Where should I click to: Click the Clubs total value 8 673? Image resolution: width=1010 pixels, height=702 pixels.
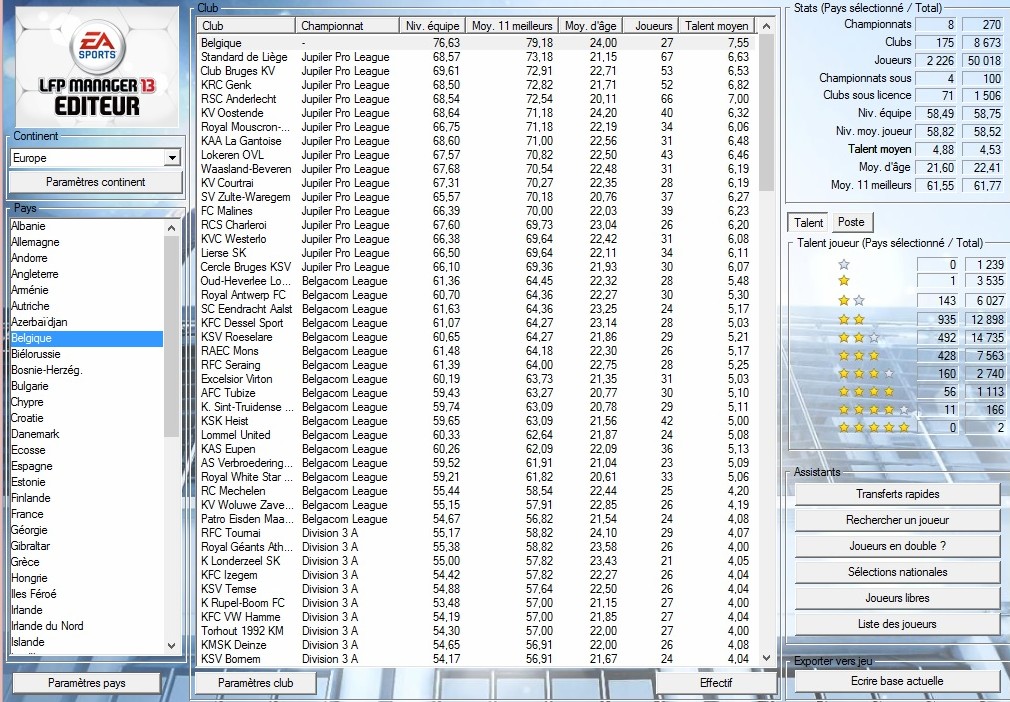984,43
